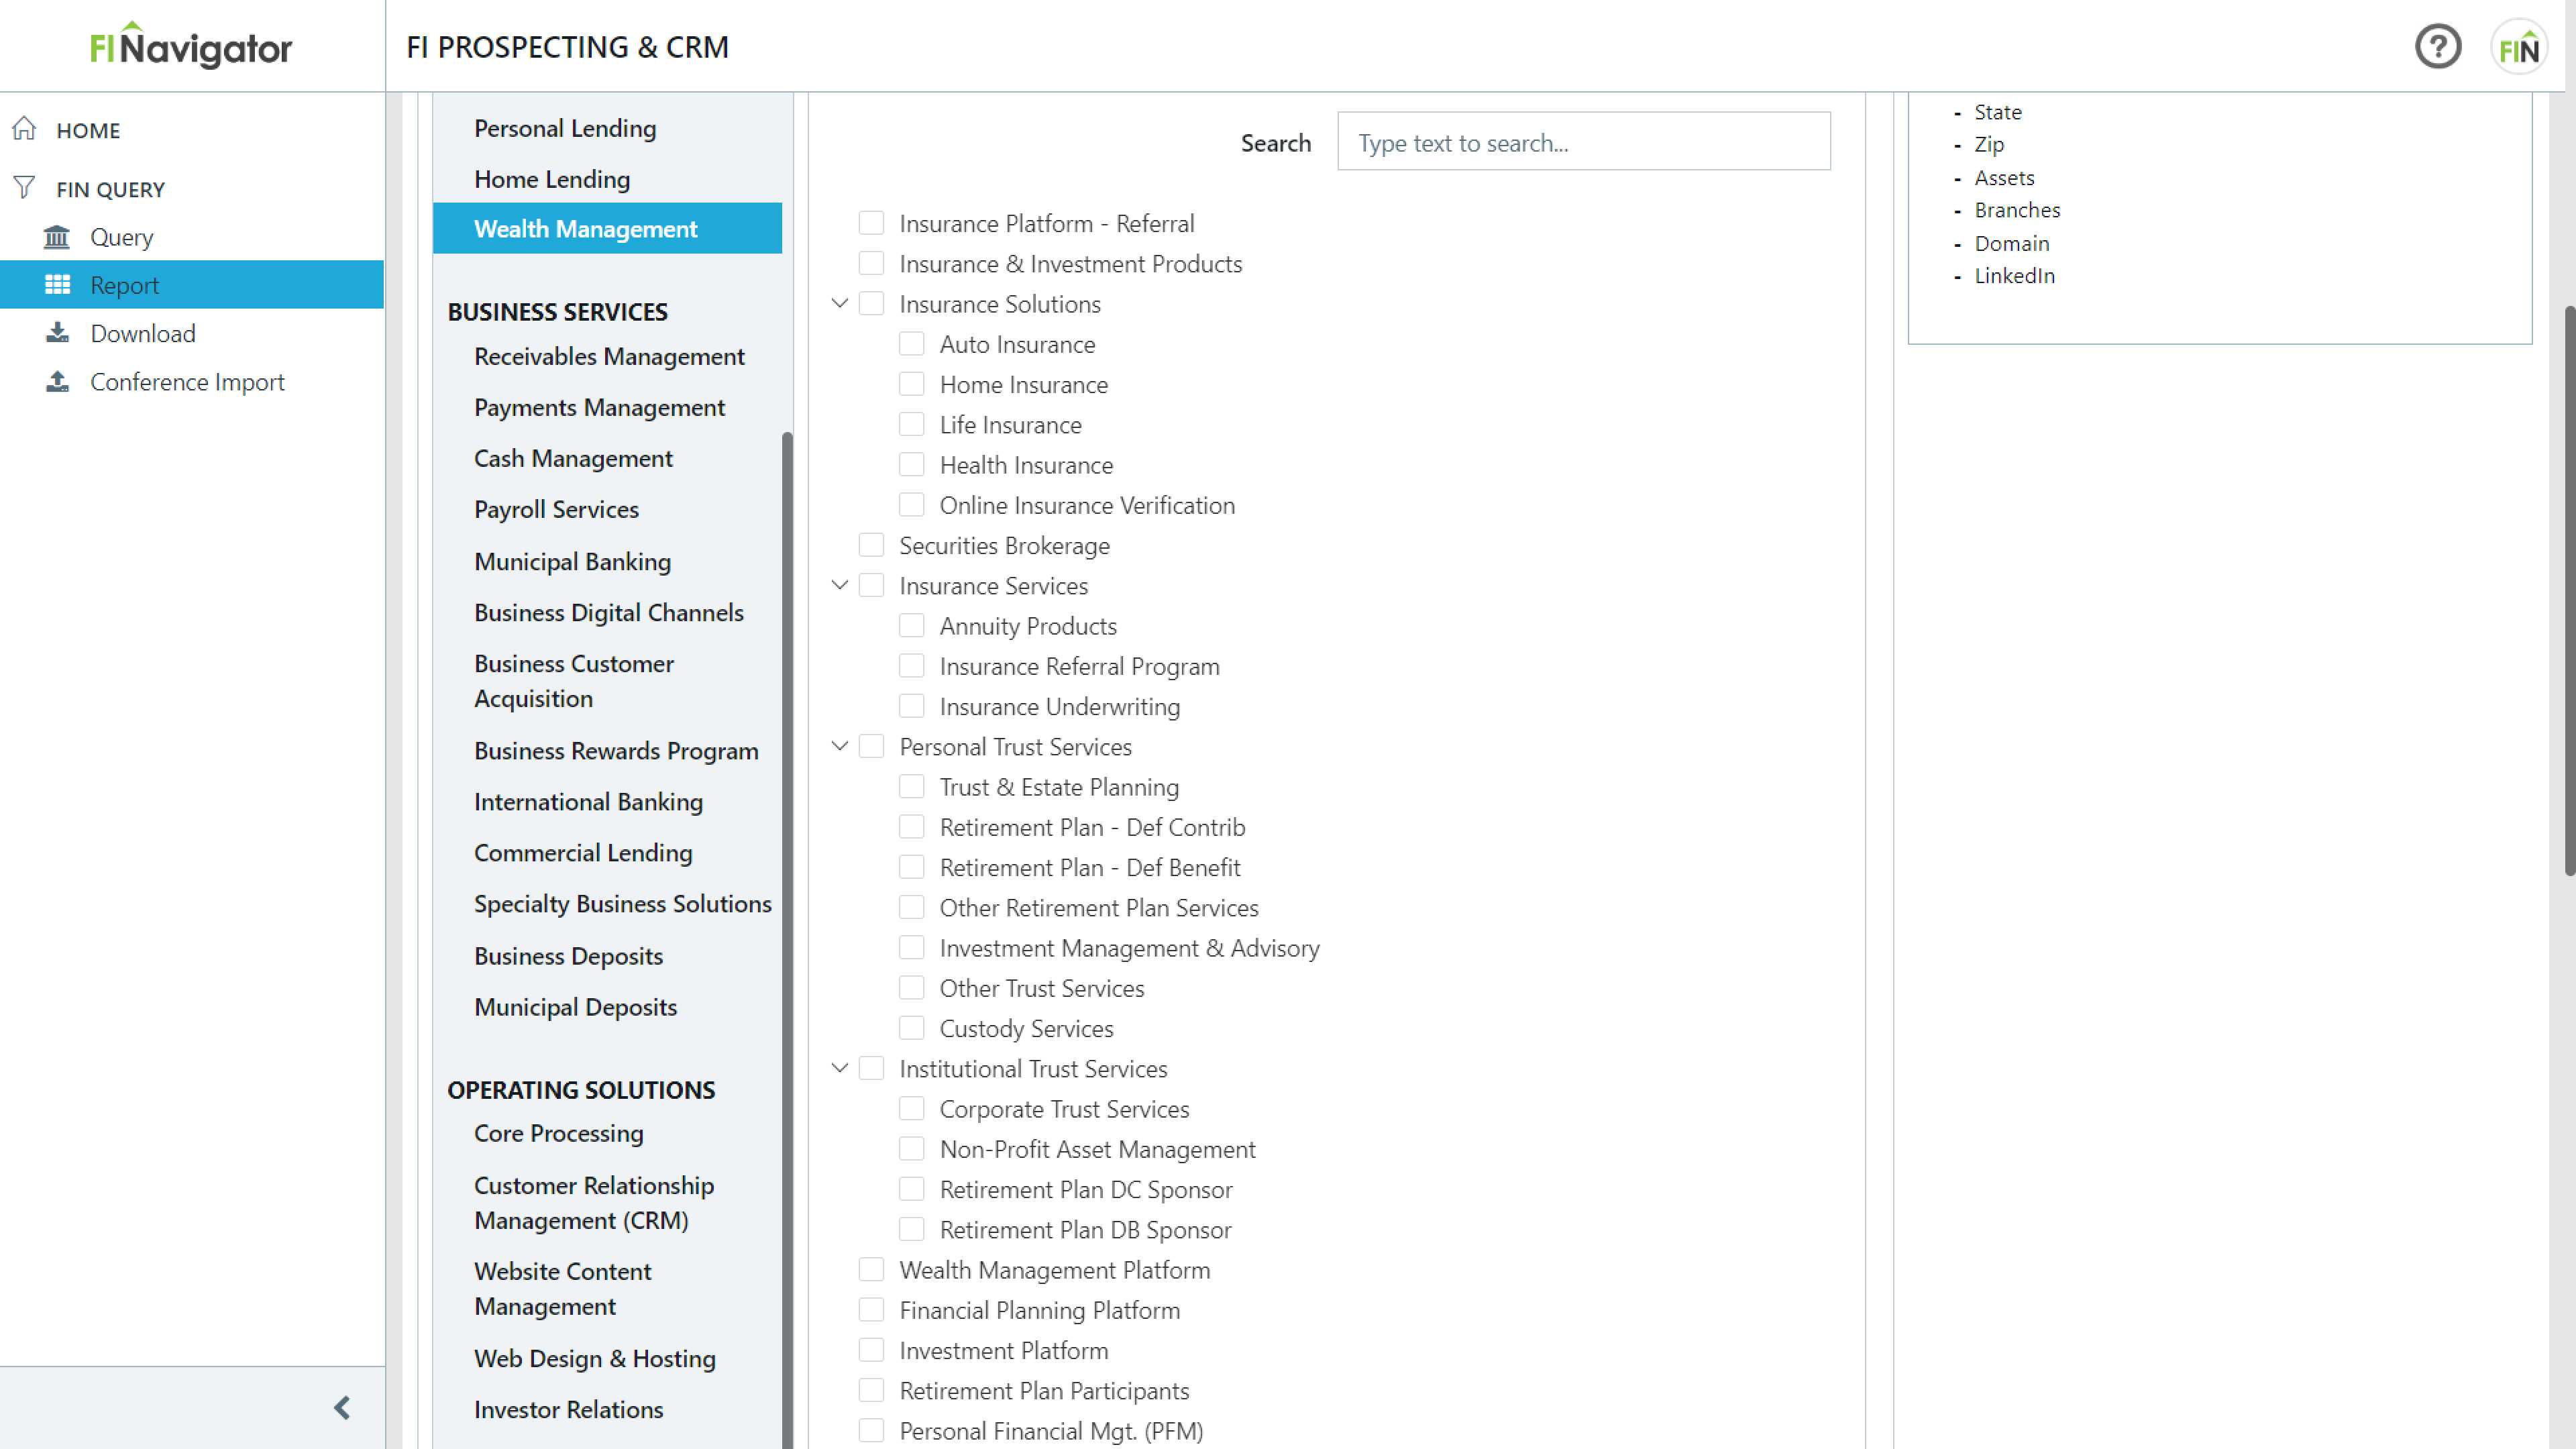This screenshot has width=2576, height=1449.
Task: Open International Banking category
Action: tap(588, 801)
